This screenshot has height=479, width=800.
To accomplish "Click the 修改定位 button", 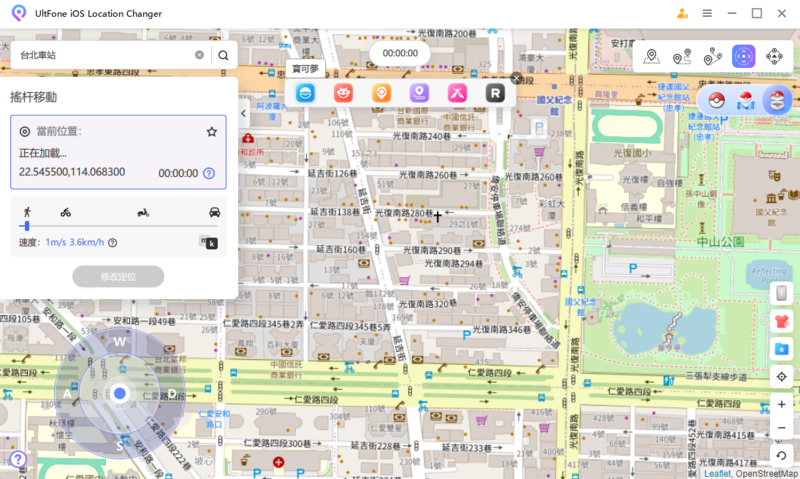I will coord(118,276).
